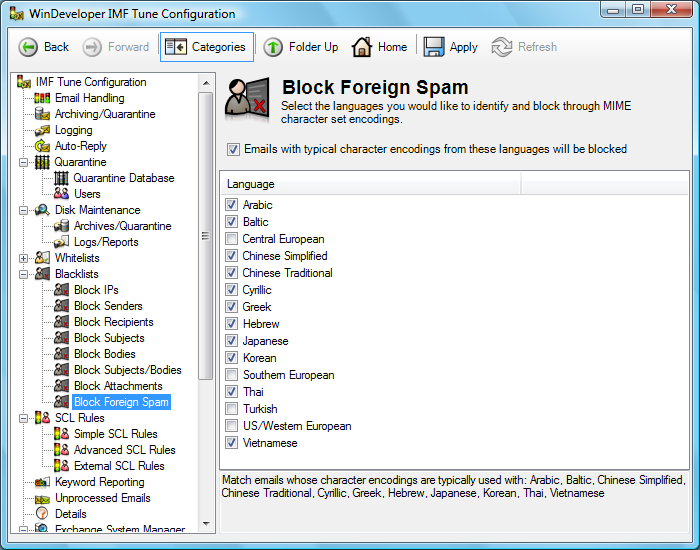
Task: Maximize the IMF Tune Configuration window
Action: click(638, 9)
